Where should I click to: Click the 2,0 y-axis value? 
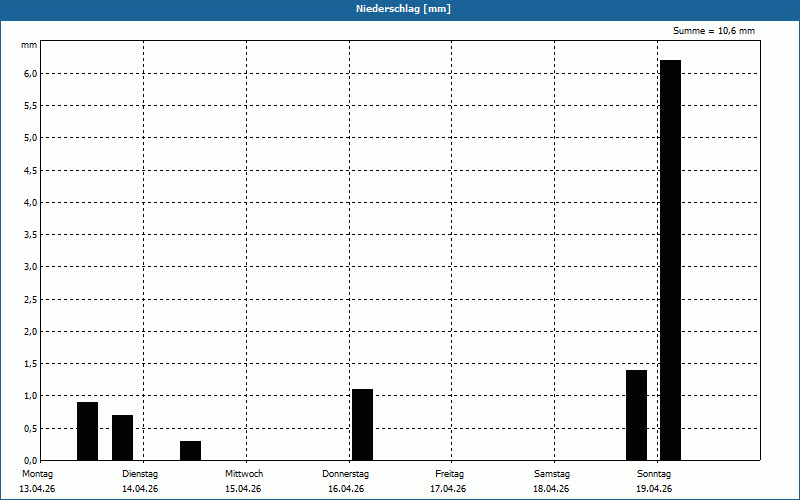(x=31, y=332)
